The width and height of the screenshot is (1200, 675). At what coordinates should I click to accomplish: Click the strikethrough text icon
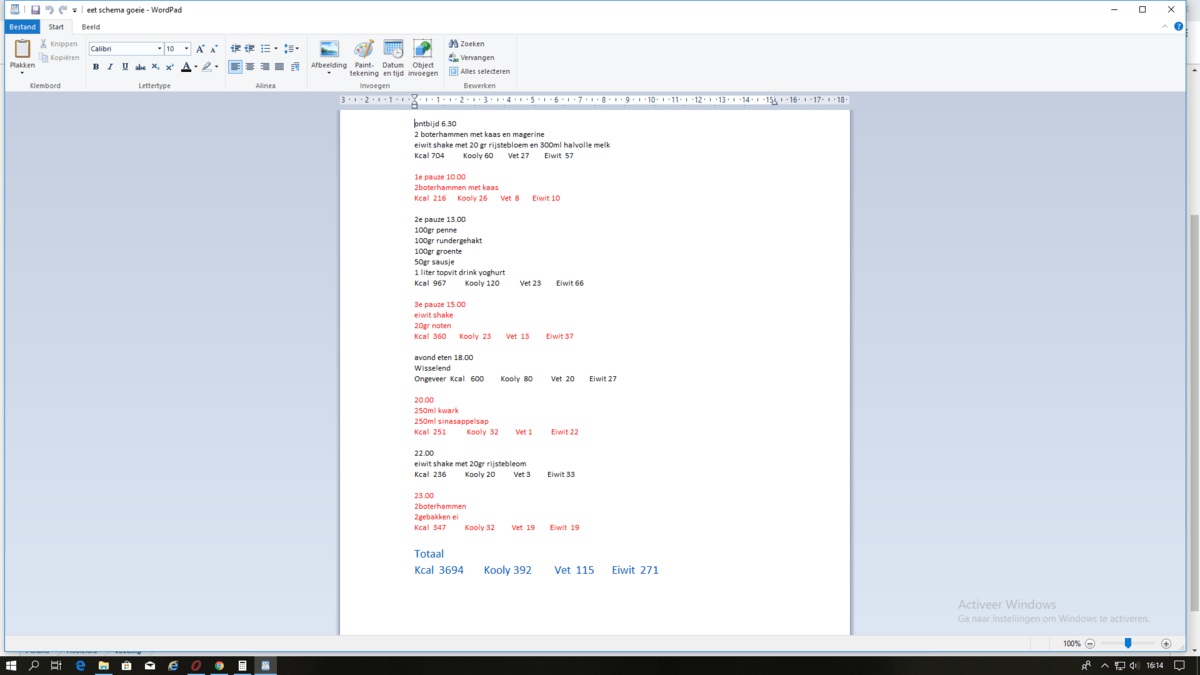point(140,67)
